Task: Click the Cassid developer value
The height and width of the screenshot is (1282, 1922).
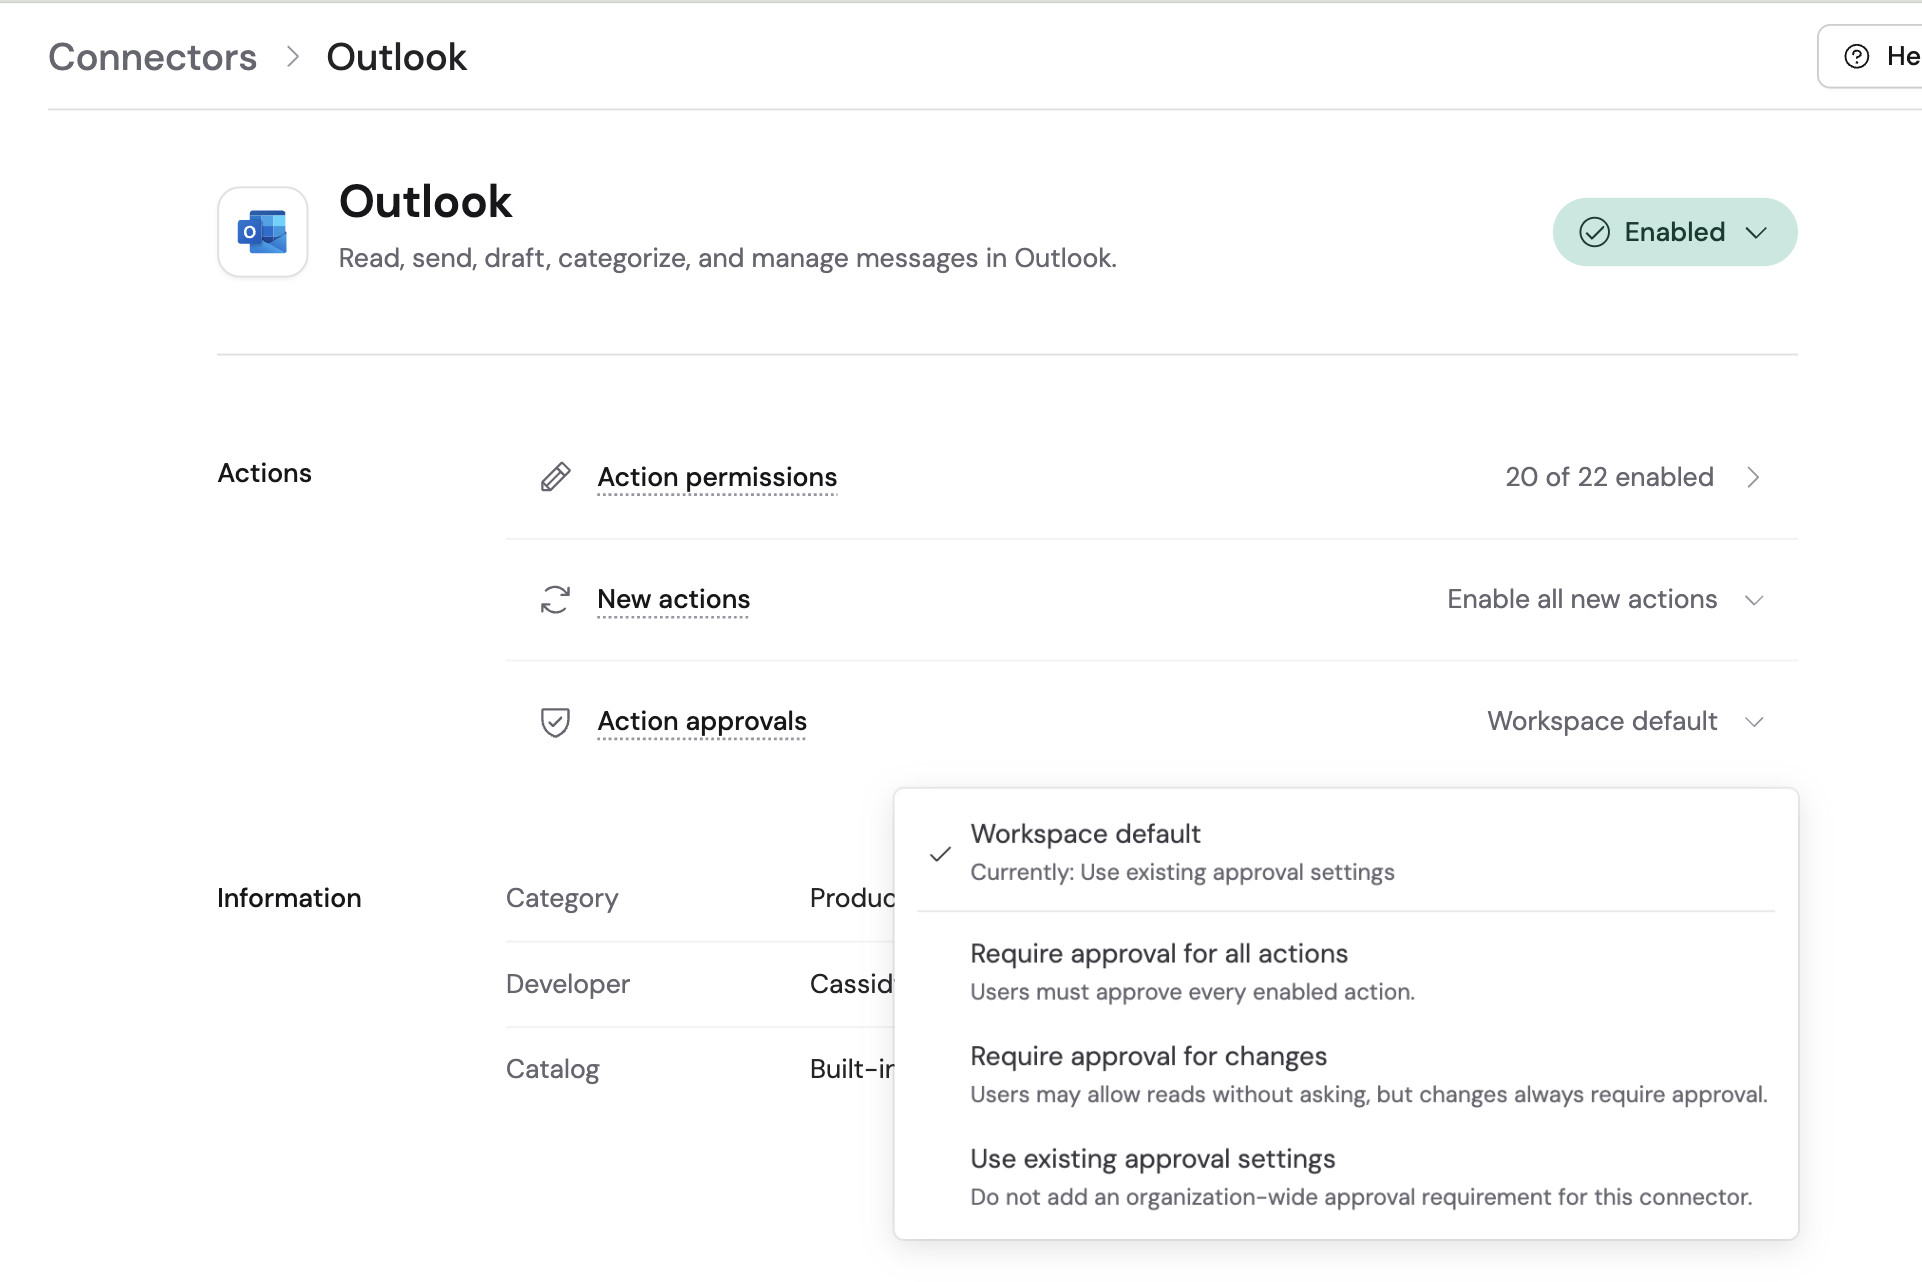Action: (851, 984)
